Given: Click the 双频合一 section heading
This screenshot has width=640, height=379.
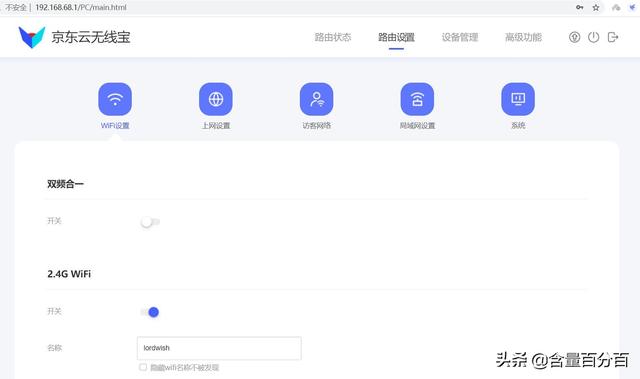Looking at the screenshot, I should point(65,184).
